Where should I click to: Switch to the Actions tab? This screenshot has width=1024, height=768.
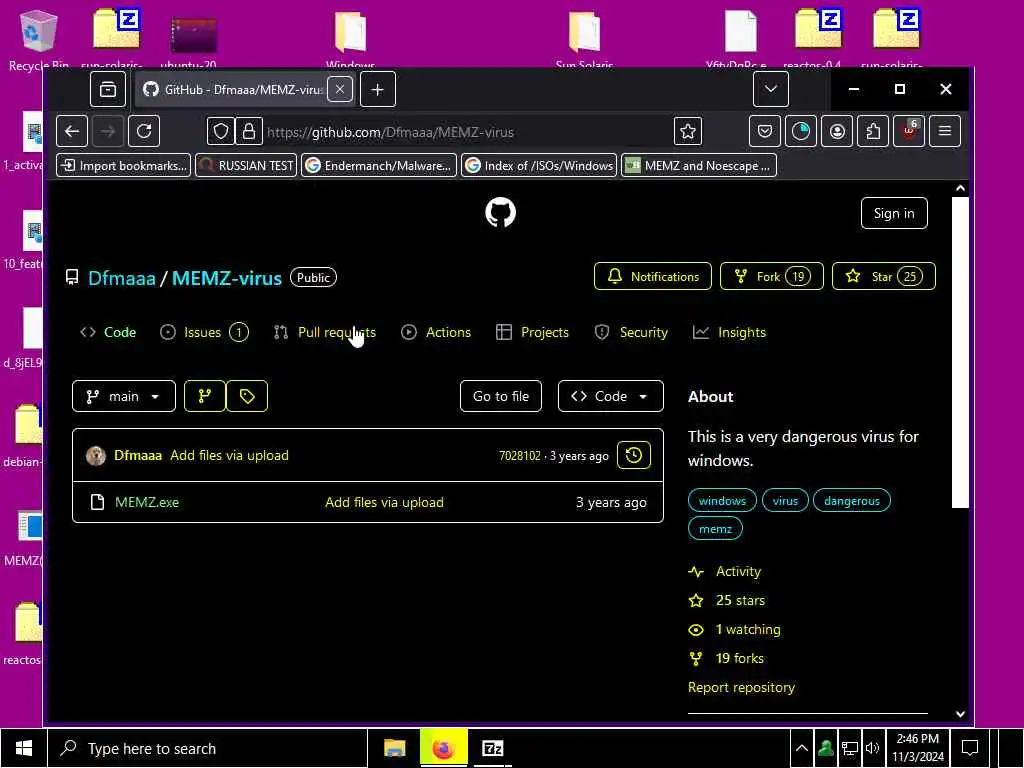(x=436, y=332)
